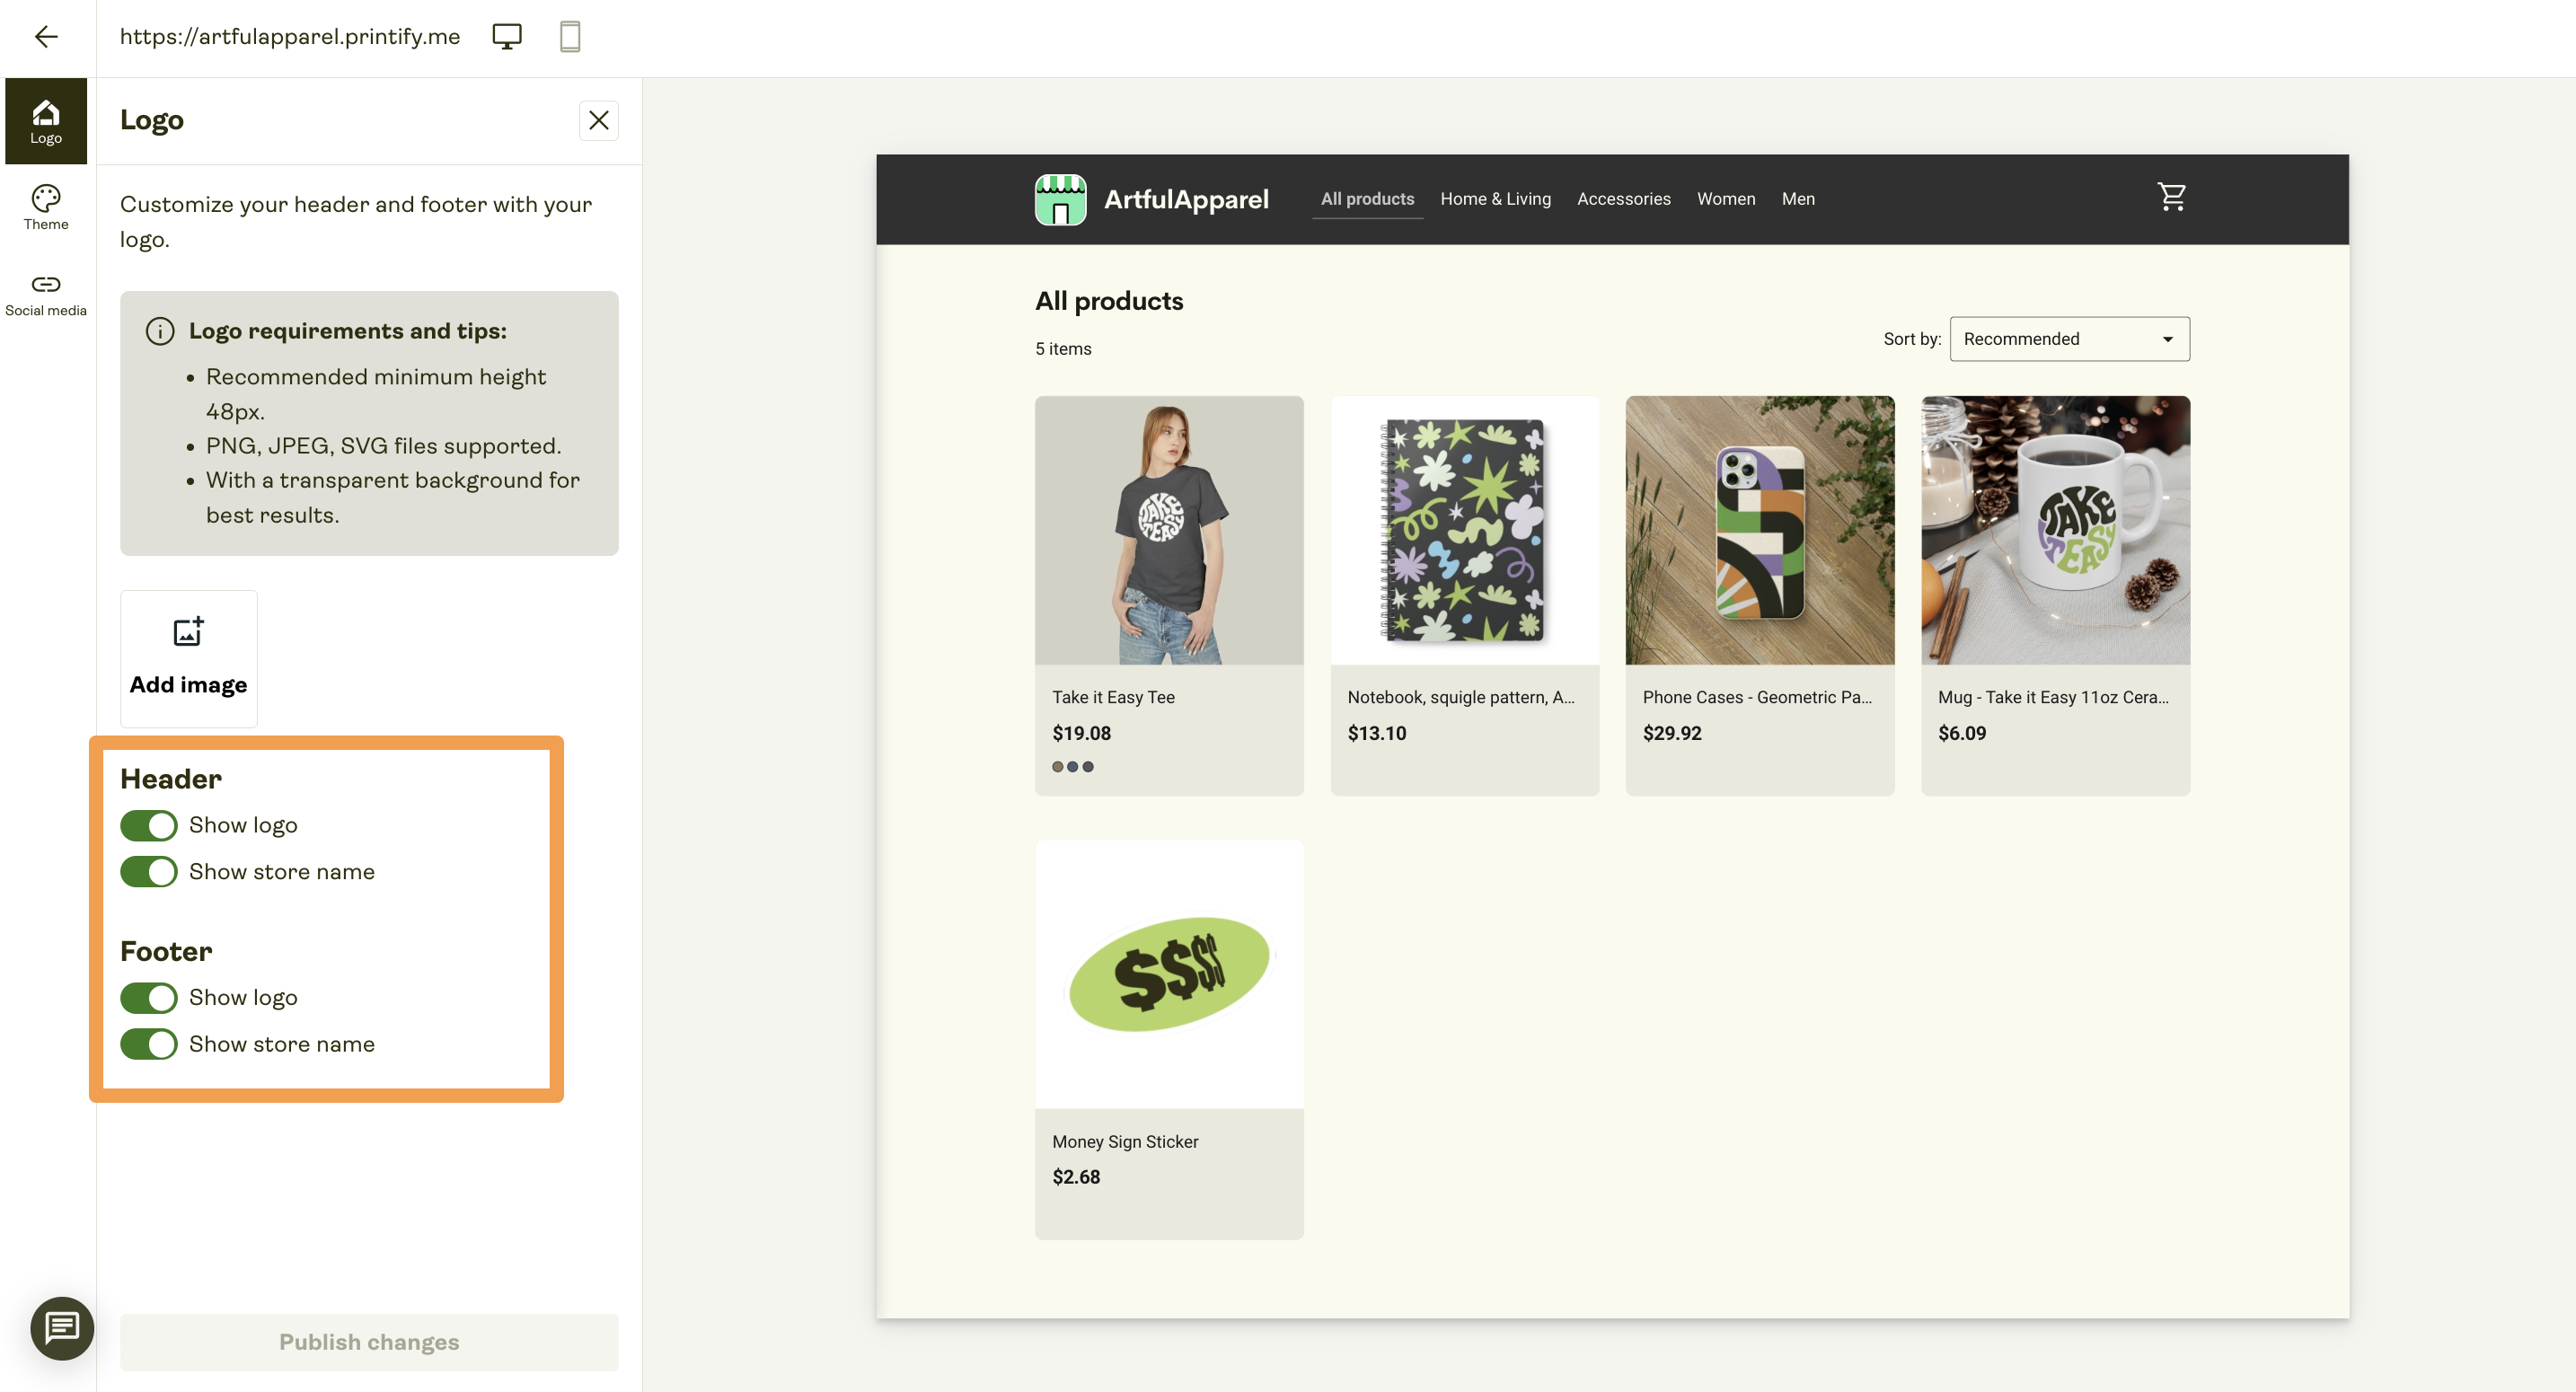Open the chat support bubble
This screenshot has width=2576, height=1392.
tap(62, 1329)
